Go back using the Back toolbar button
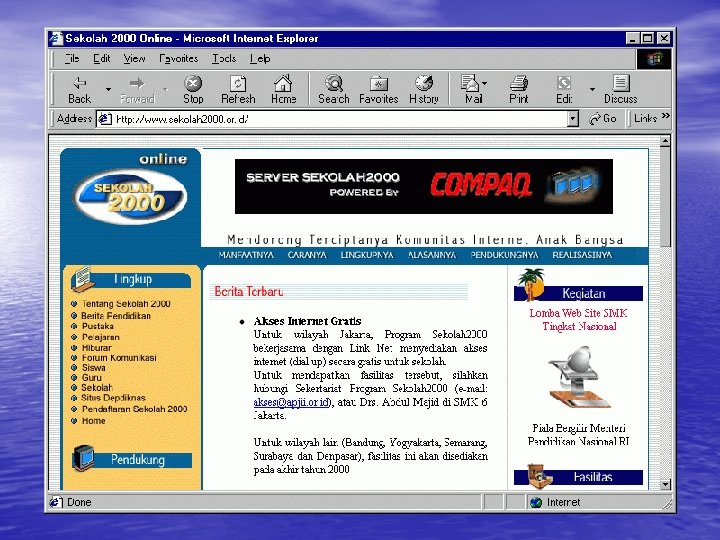This screenshot has width=720, height=540. click(80, 90)
